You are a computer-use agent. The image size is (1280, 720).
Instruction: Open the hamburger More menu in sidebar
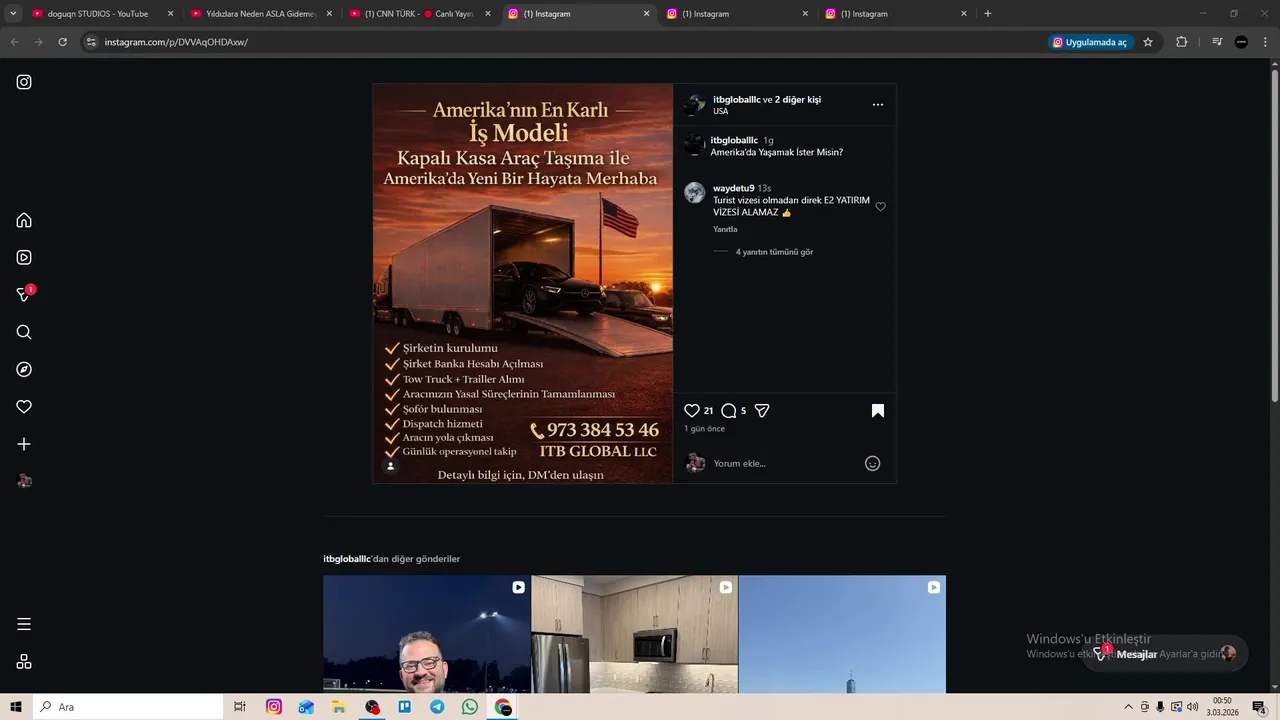pos(24,624)
